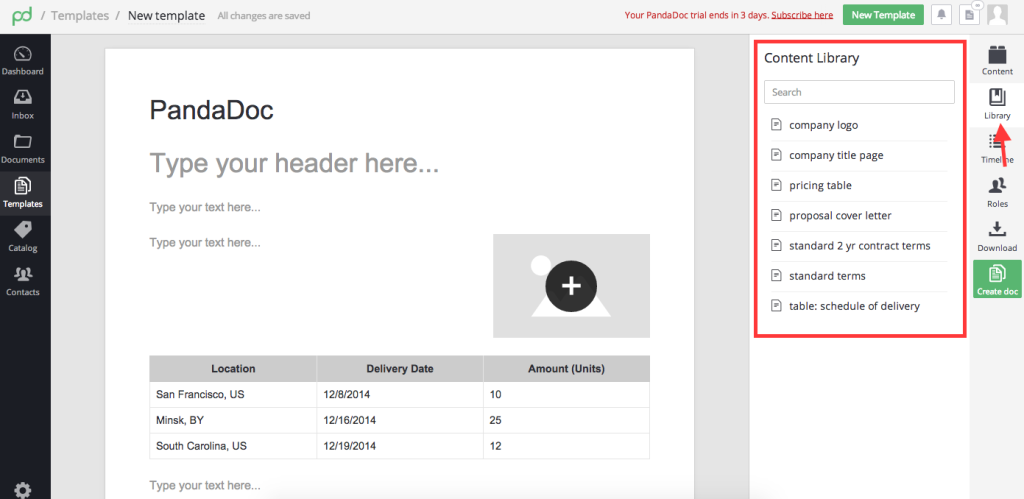Open the Roles panel
The image size is (1024, 499).
(997, 191)
